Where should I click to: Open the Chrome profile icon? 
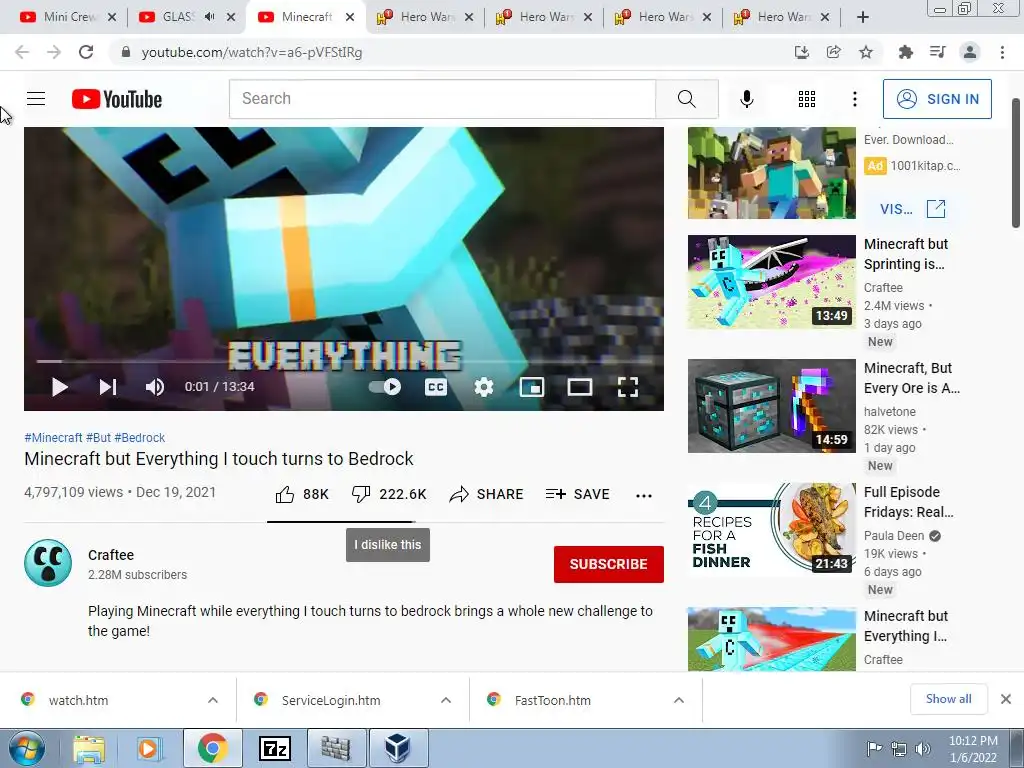(x=970, y=52)
